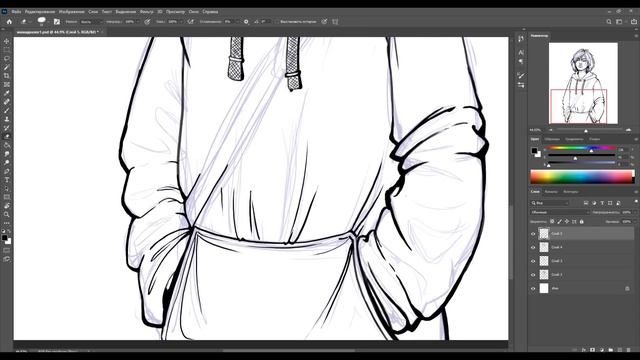Click the Home icon in options bar

tap(9, 22)
